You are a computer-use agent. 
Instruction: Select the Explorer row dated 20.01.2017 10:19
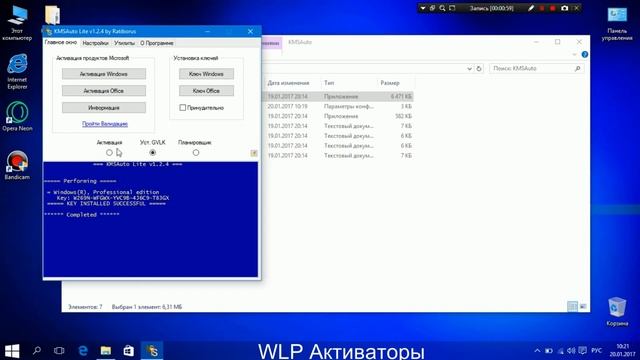point(338,106)
